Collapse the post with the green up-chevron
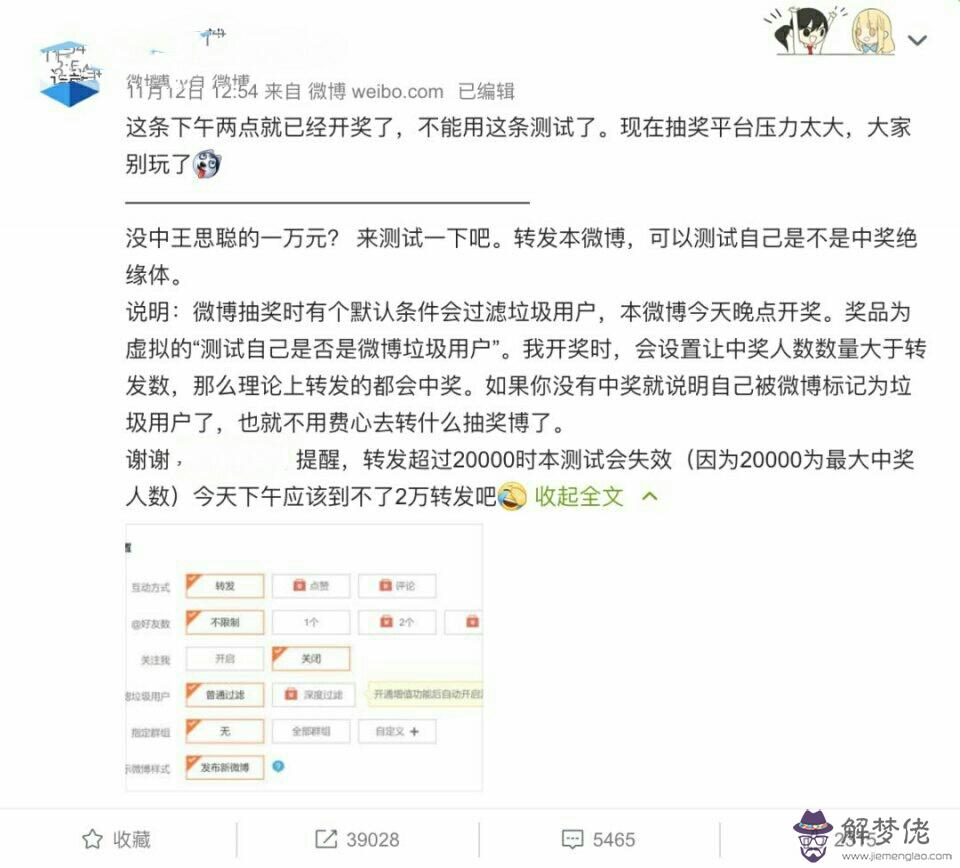The width and height of the screenshot is (960, 868). point(650,496)
